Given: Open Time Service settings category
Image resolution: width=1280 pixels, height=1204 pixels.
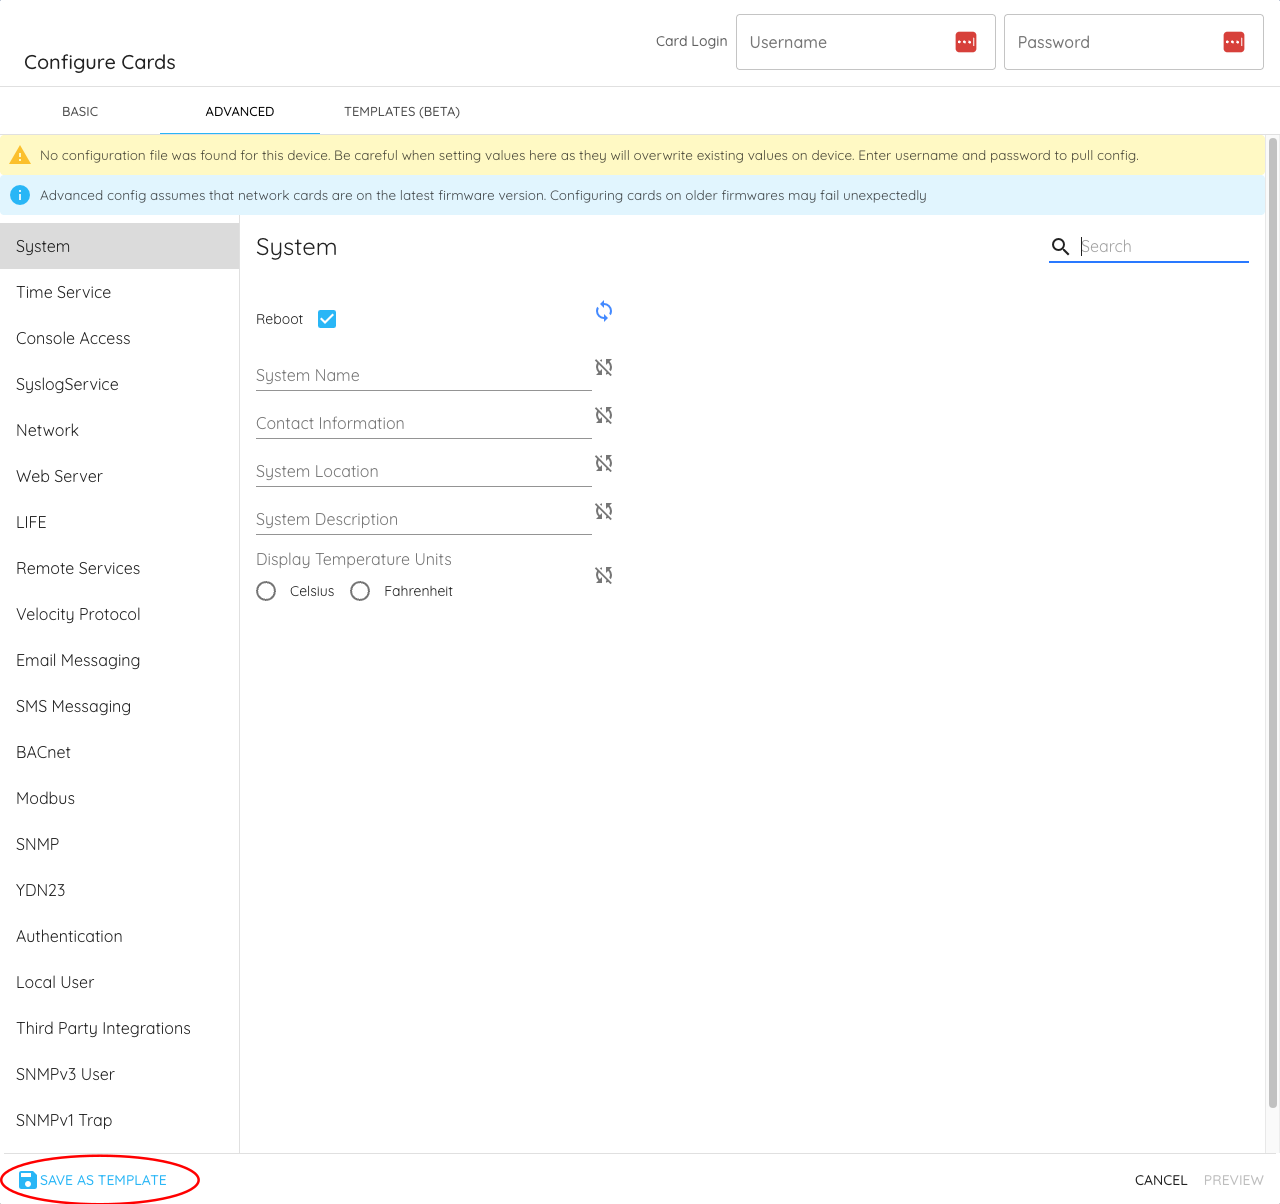Looking at the screenshot, I should tap(120, 292).
